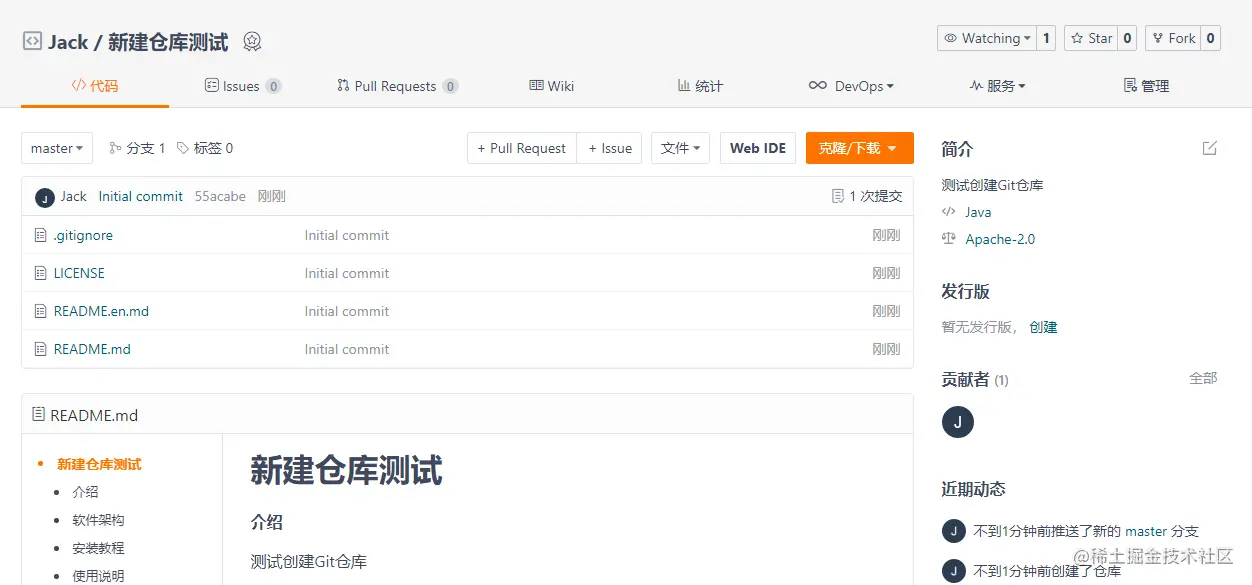
Task: Jump to 介绍 in README outline
Action: tap(86, 492)
